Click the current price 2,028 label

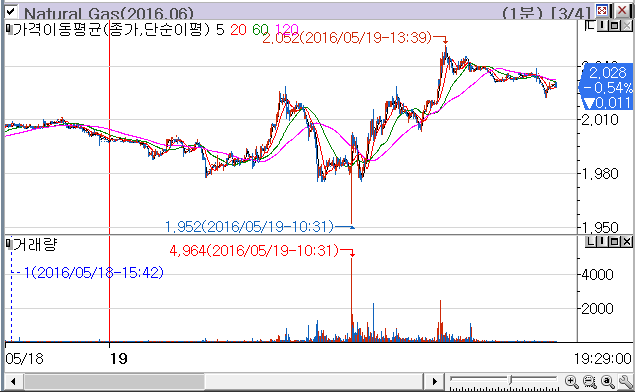(x=608, y=73)
